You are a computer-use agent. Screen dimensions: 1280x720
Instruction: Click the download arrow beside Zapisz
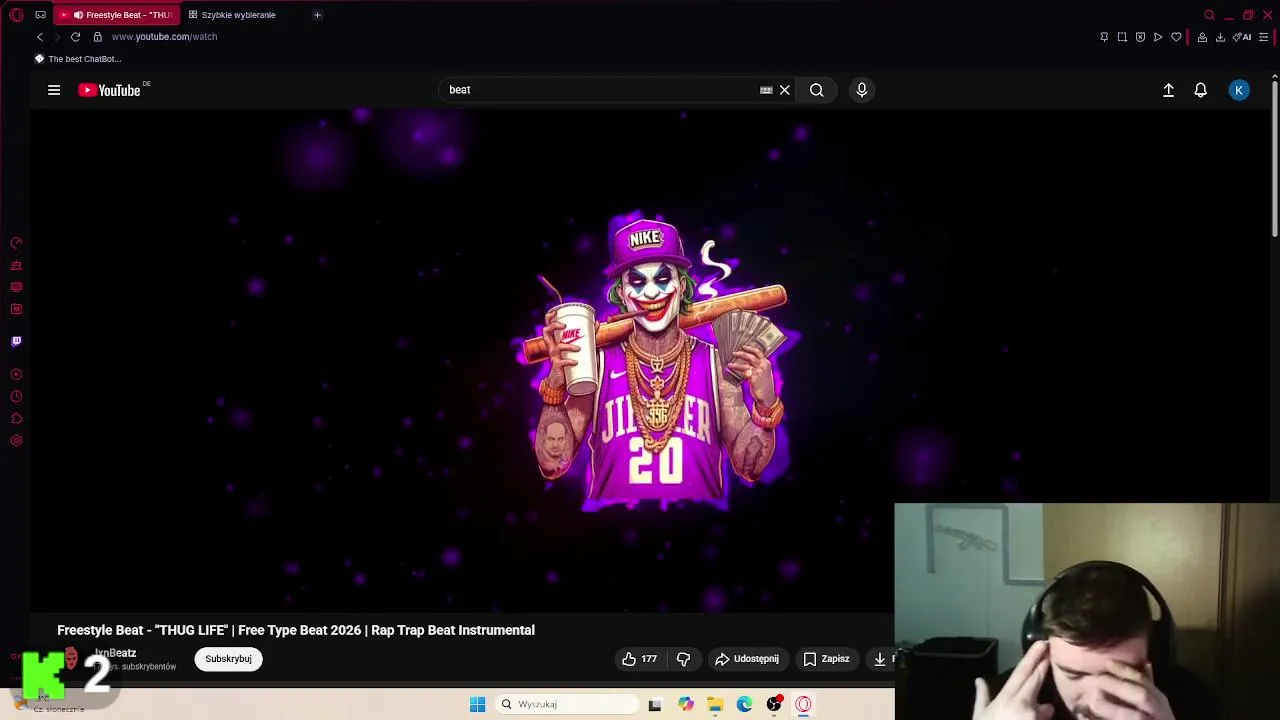click(x=880, y=659)
